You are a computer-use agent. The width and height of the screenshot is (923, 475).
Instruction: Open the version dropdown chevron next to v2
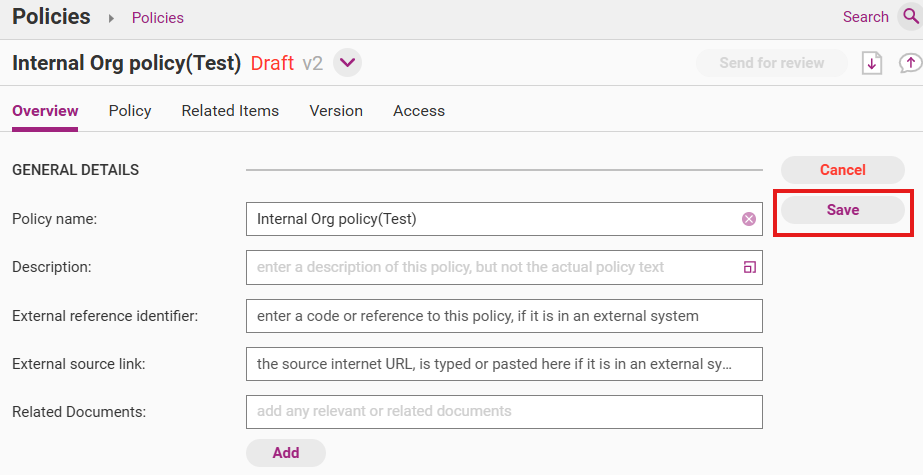347,63
